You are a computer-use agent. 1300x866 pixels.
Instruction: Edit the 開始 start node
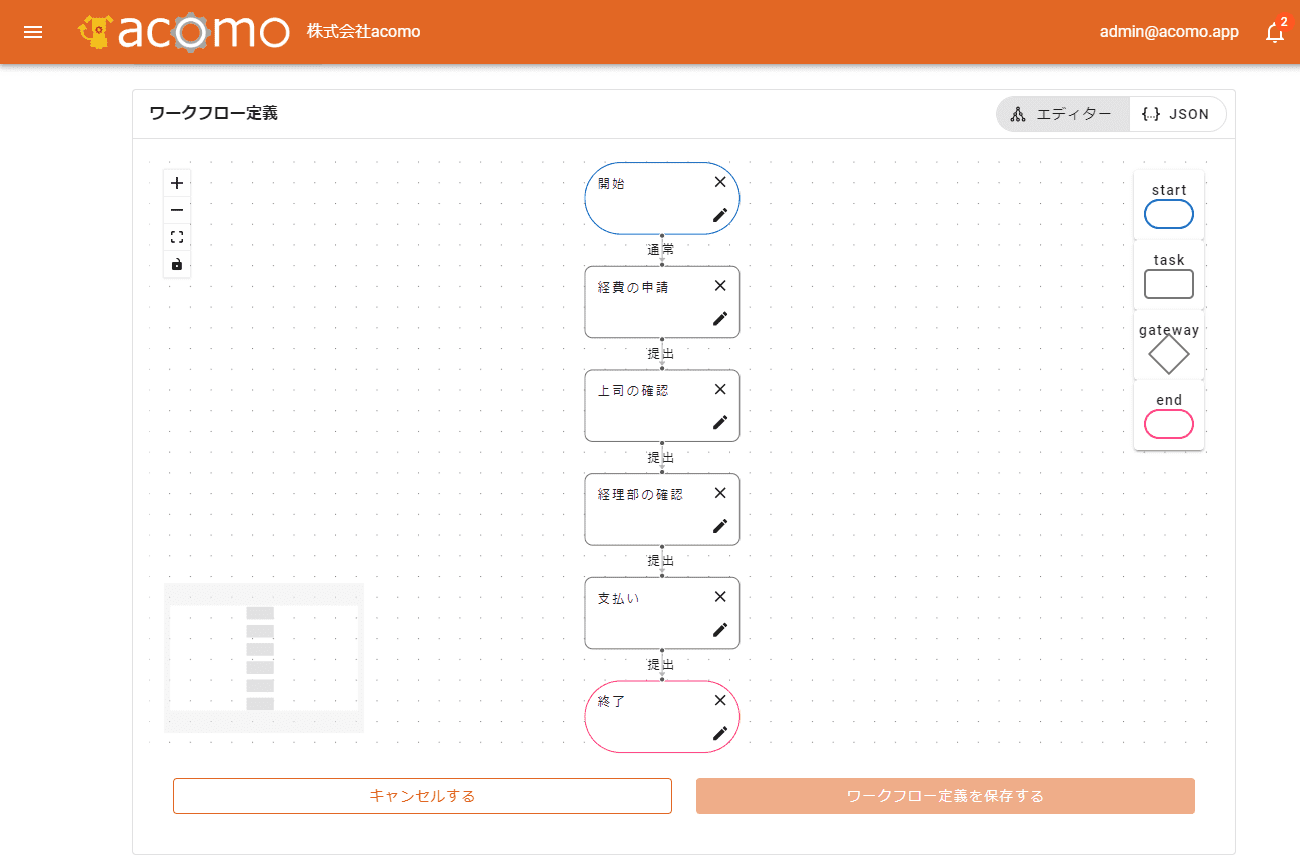719,214
